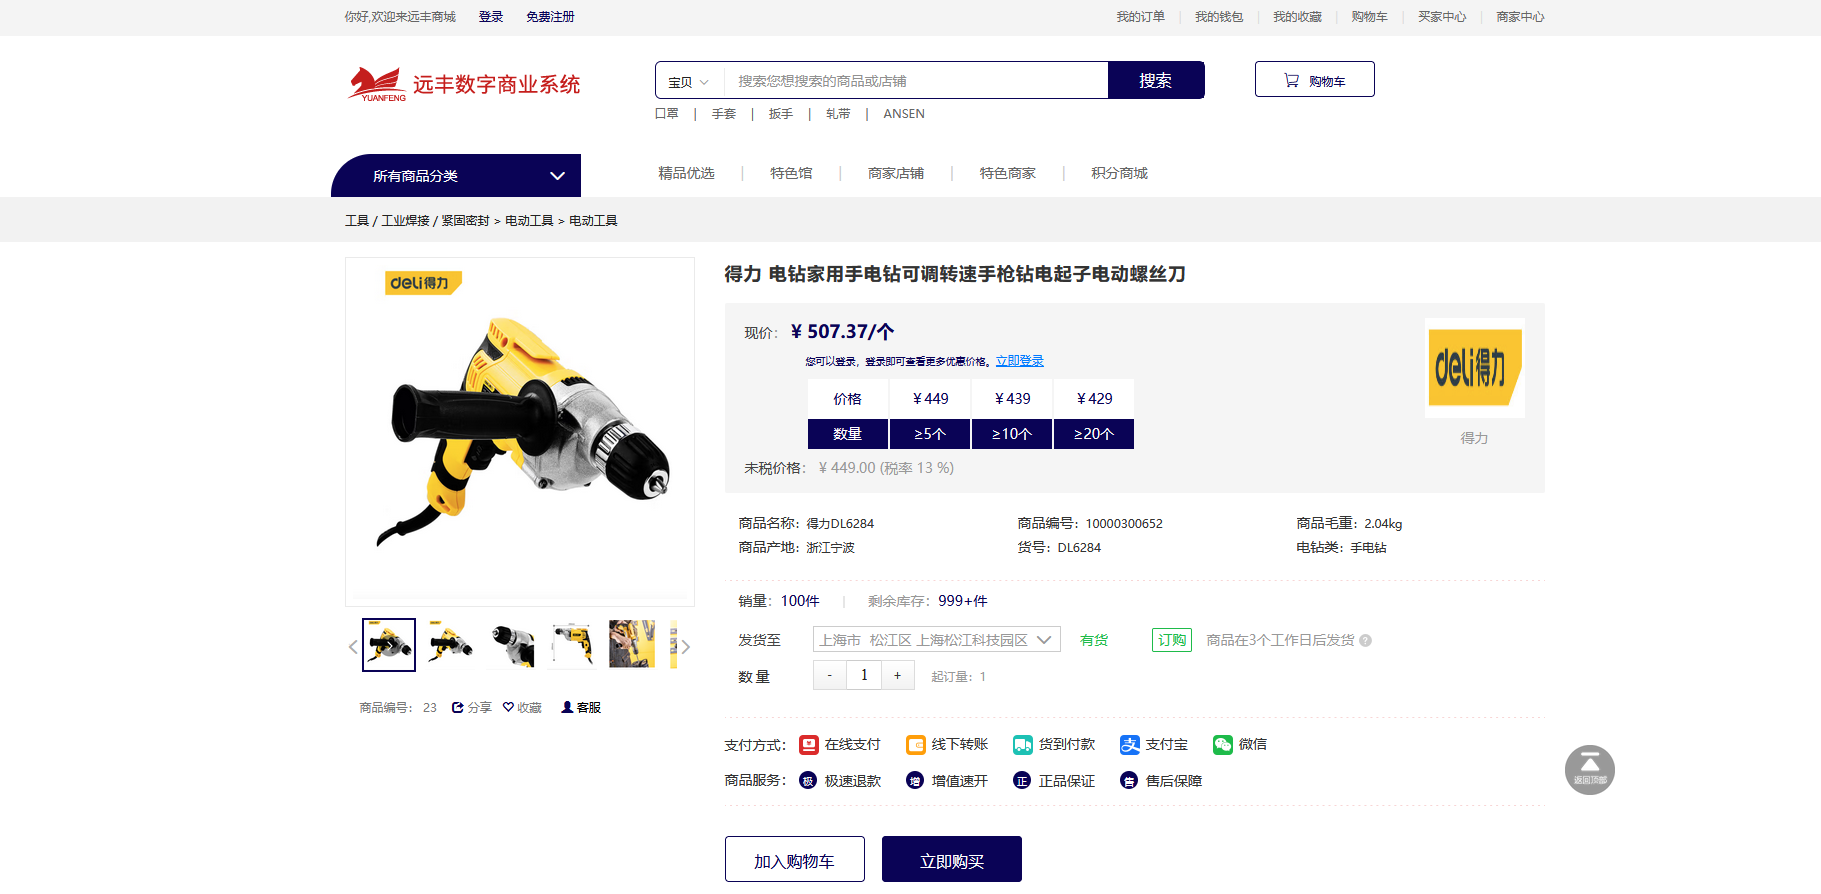This screenshot has width=1821, height=894.
Task: Click the 登录 link in top bar
Action: pos(490,17)
